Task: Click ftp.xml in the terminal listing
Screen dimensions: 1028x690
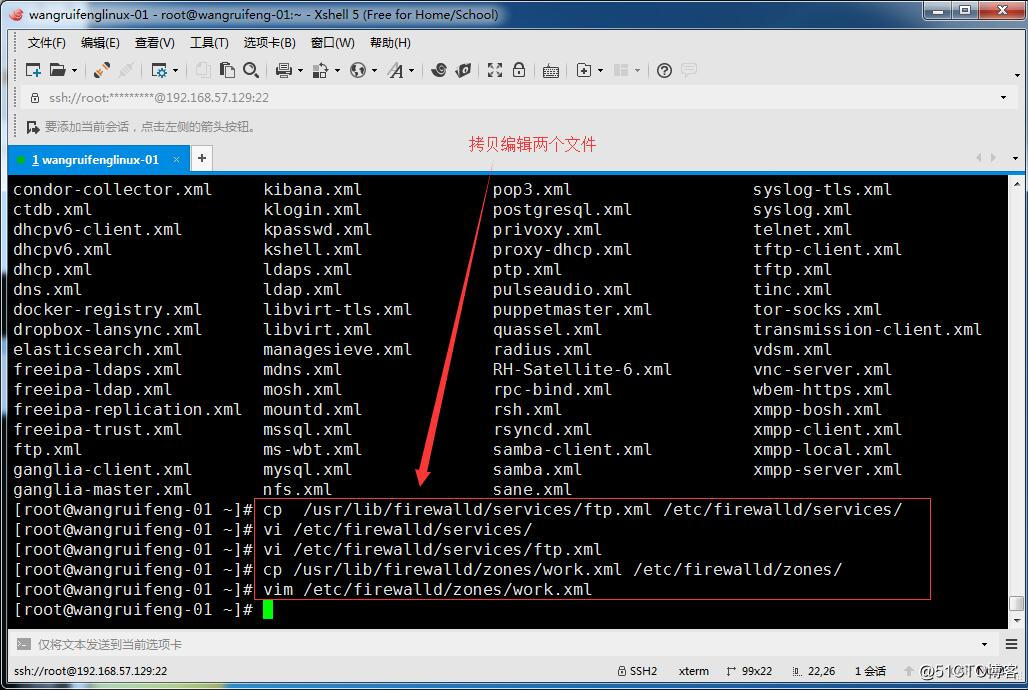Action: pyautogui.click(x=47, y=449)
